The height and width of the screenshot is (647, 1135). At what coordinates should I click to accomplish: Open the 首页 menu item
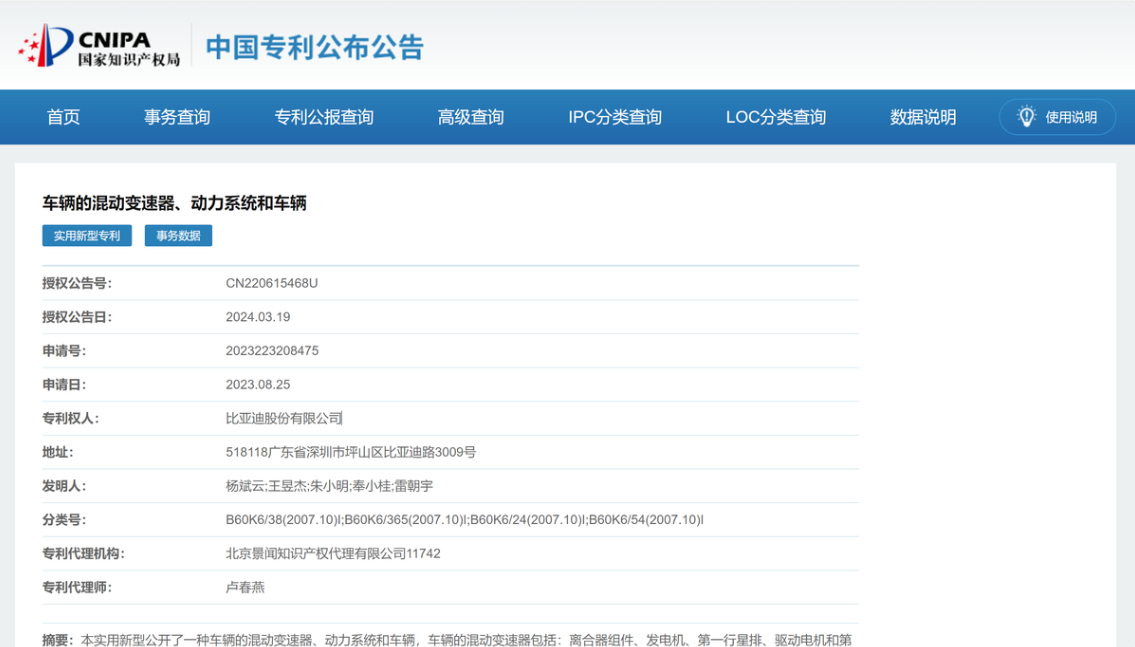coord(63,117)
